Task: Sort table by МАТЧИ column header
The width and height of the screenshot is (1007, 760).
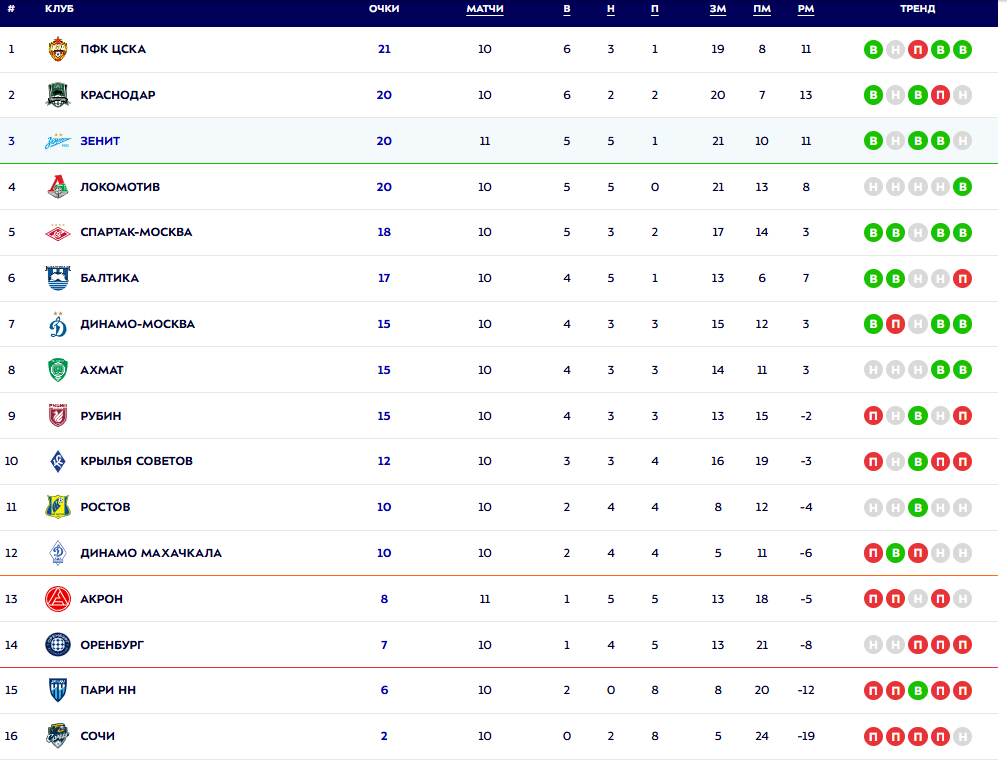Action: click(485, 9)
